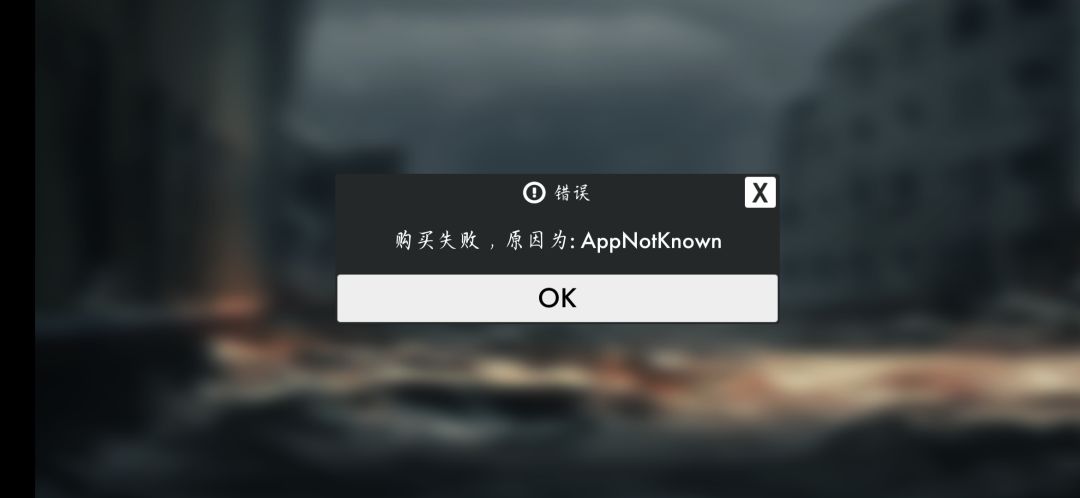Dismiss the error dialog with OK
Screen dimensions: 1080x498
coord(557,298)
